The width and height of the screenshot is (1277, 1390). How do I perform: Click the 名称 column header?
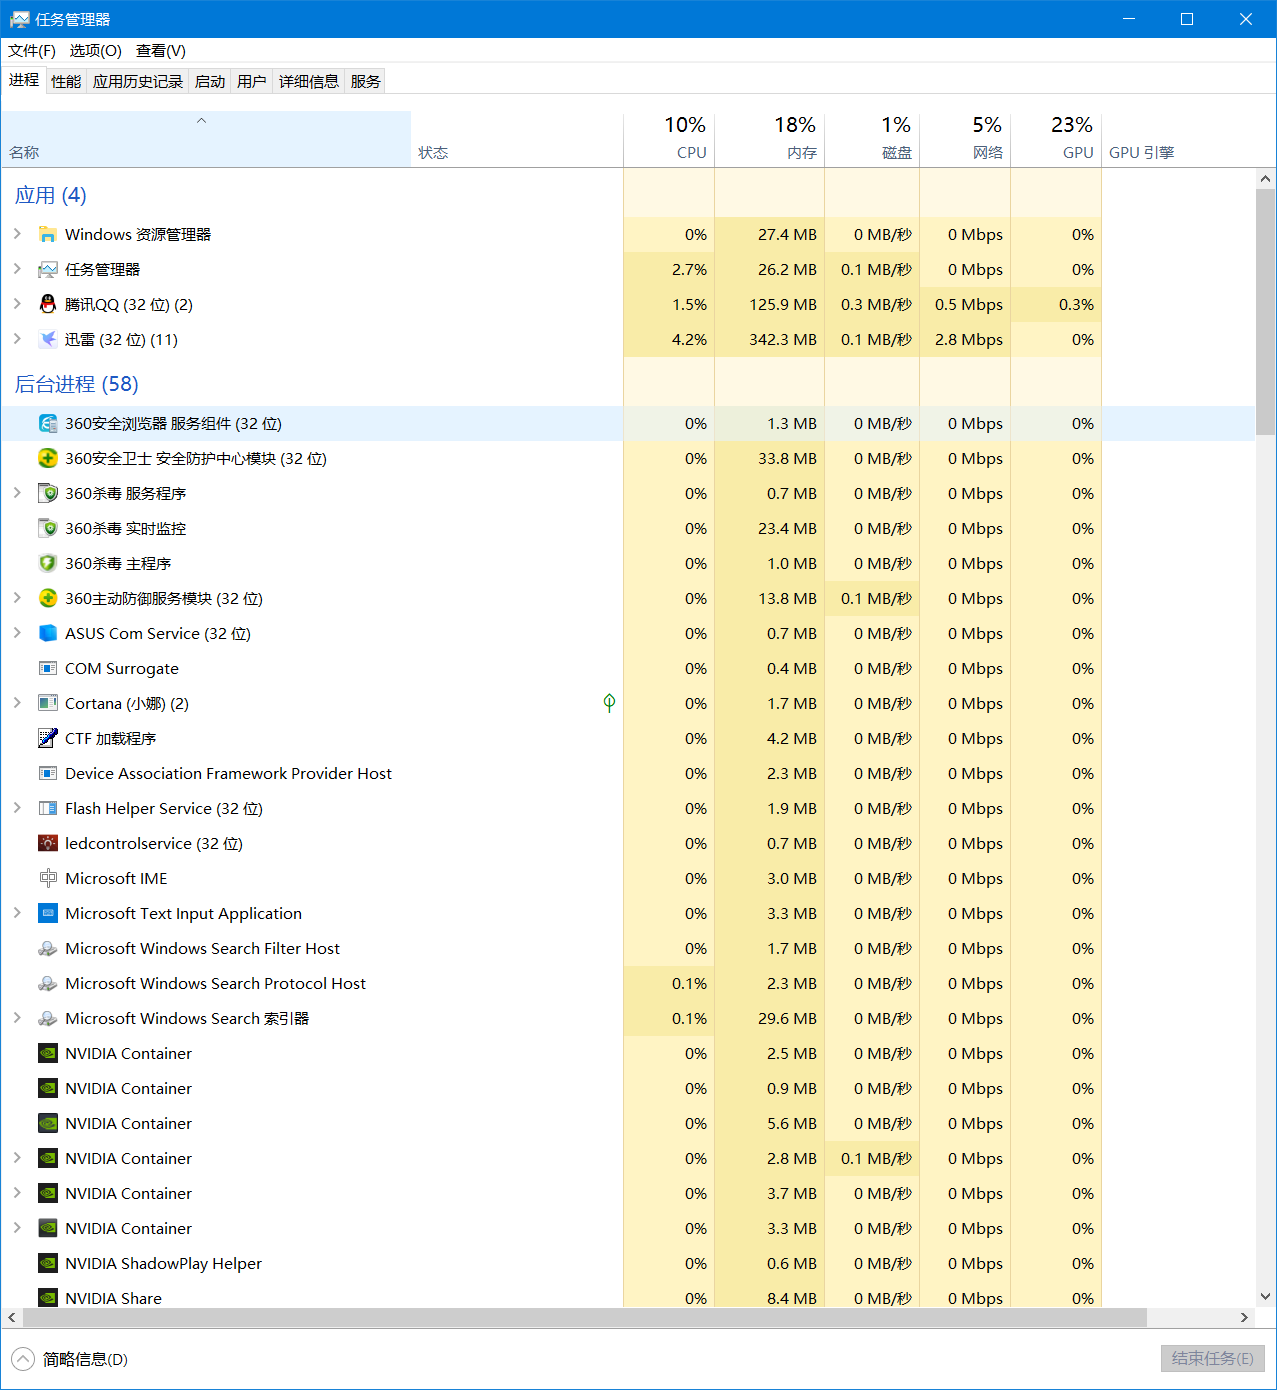pyautogui.click(x=206, y=138)
